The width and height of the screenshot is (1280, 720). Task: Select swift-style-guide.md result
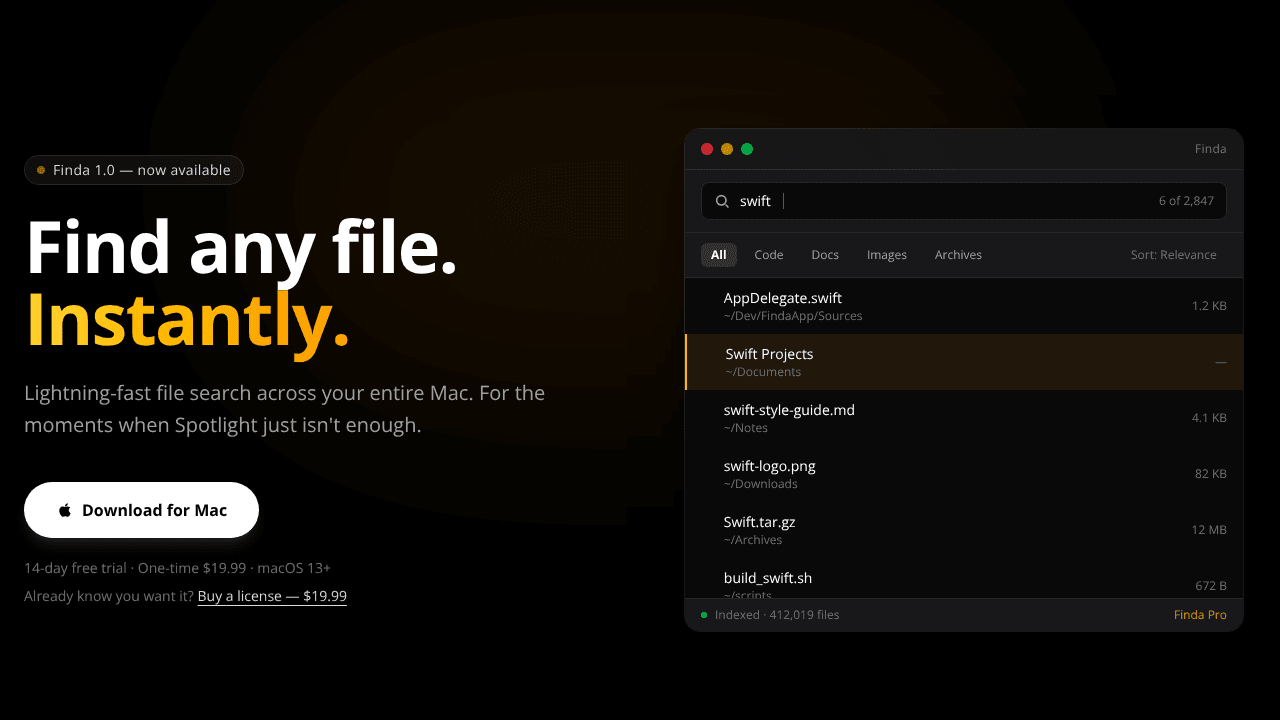964,418
